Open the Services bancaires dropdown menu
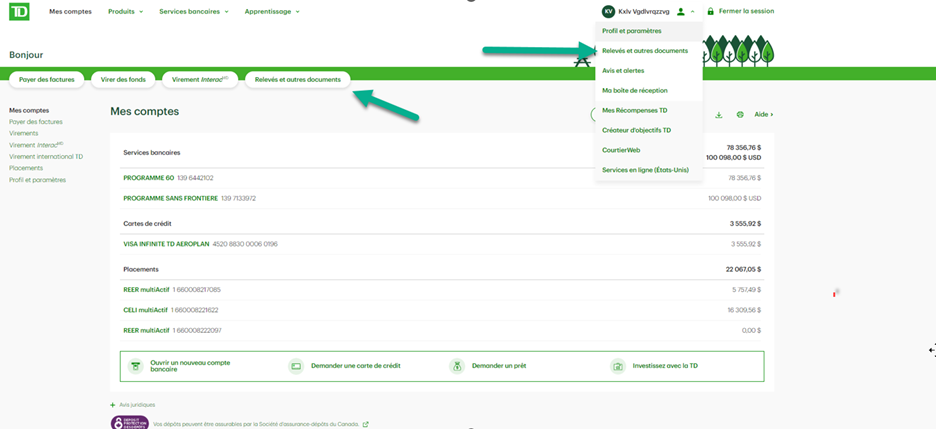Viewport: 936px width, 429px height. pyautogui.click(x=194, y=11)
